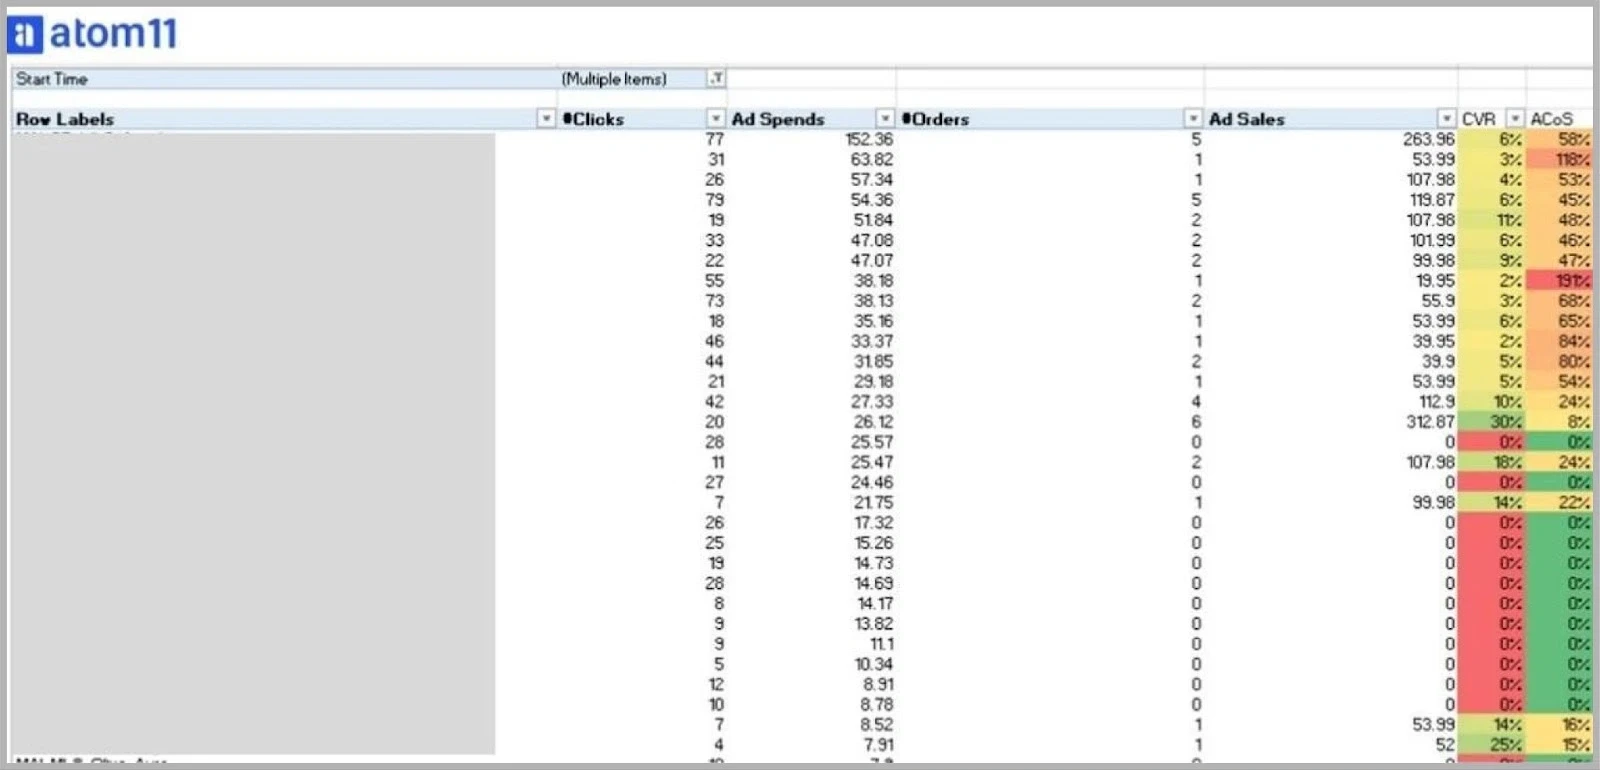Viewport: 1600px width, 770px height.
Task: Select the Ad Spends cell 8.52
Action: click(x=876, y=725)
